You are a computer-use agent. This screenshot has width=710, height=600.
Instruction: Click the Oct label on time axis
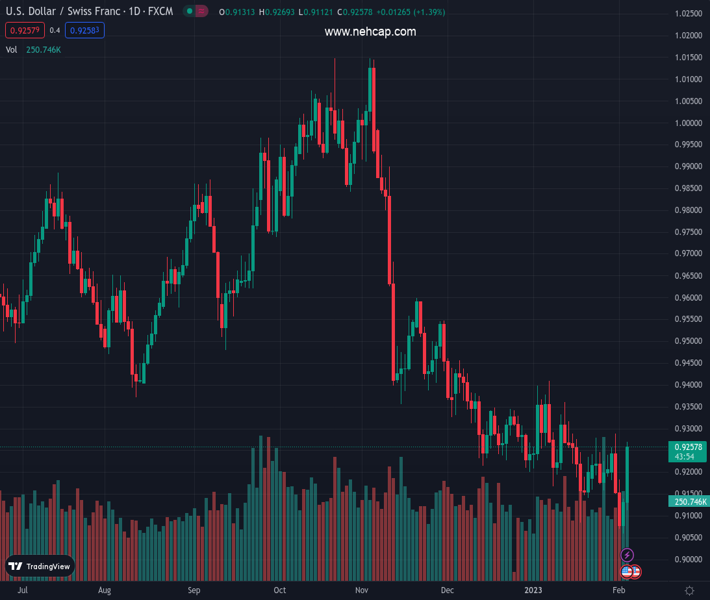[279, 590]
